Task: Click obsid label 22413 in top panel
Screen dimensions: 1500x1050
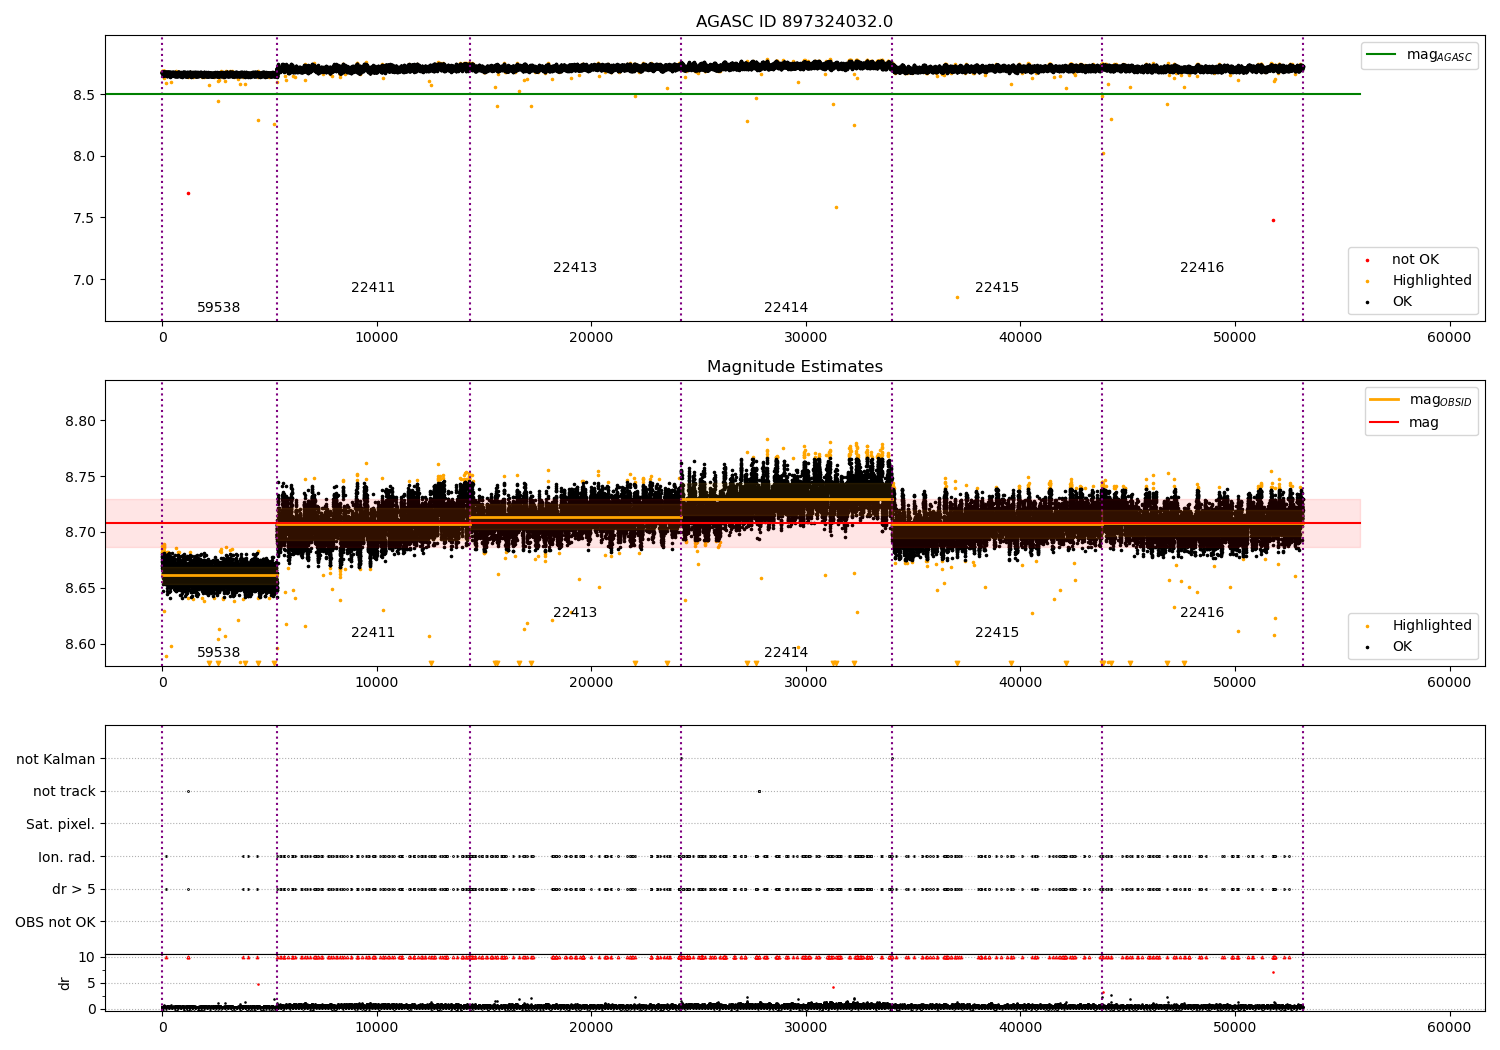Action: 575,268
